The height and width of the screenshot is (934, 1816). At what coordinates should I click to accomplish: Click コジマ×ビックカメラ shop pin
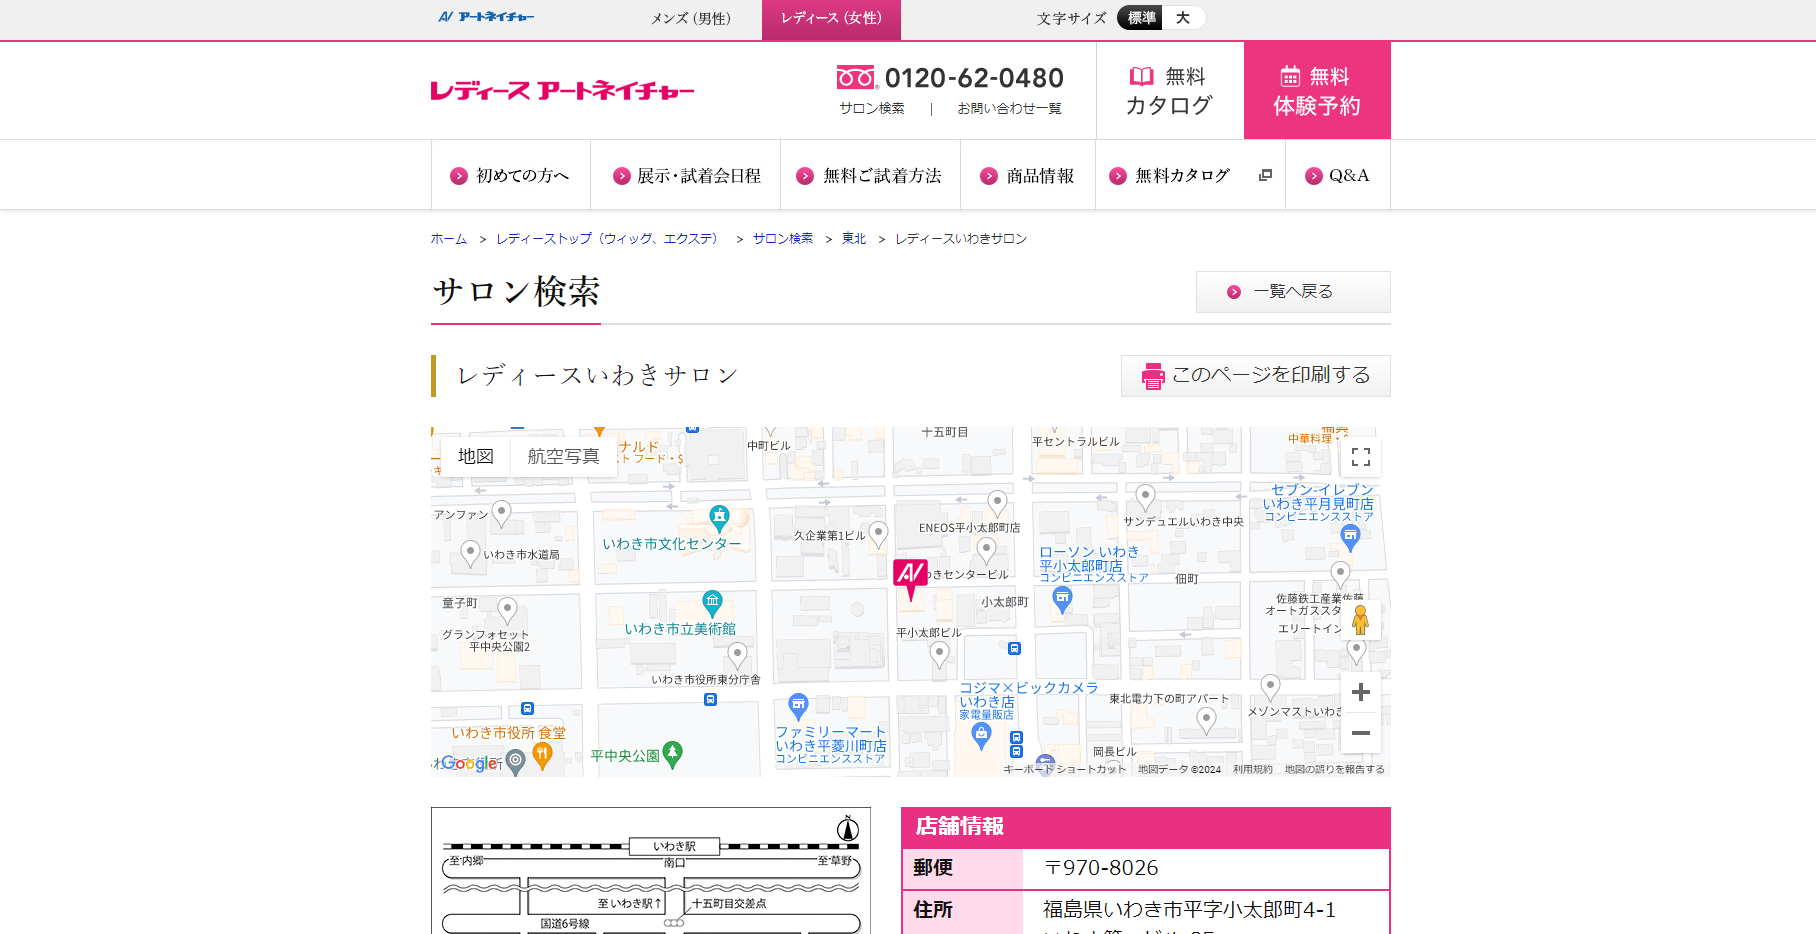(981, 736)
